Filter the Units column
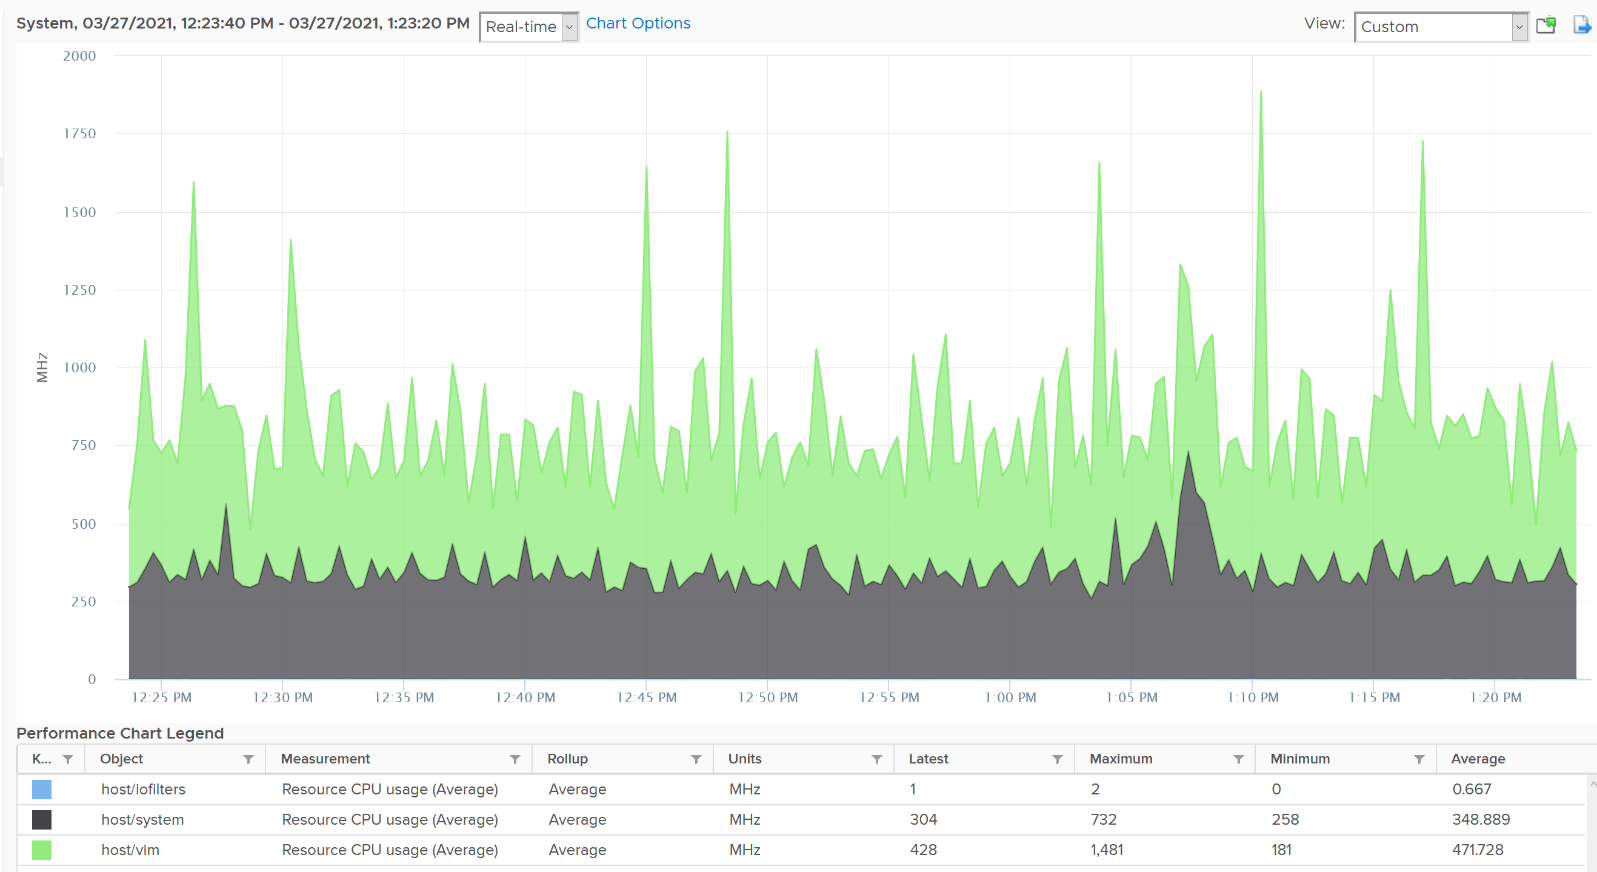The width and height of the screenshot is (1597, 872). (877, 760)
